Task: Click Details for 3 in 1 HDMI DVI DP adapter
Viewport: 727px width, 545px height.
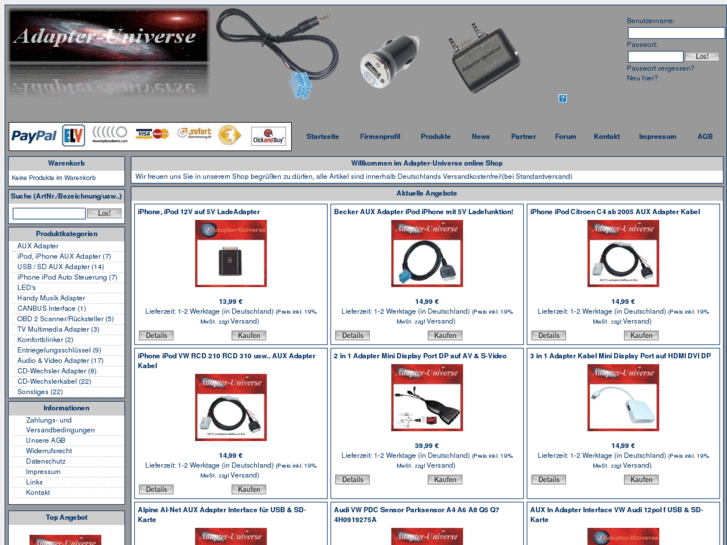Action: pyautogui.click(x=548, y=479)
